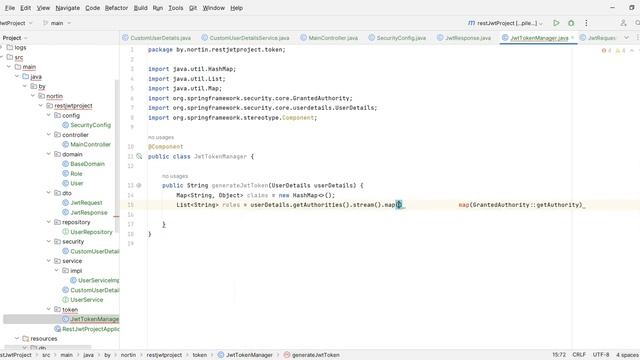Screen dimensions: 640x360
Task: Open Role class in the project tree
Action: [x=76, y=173]
